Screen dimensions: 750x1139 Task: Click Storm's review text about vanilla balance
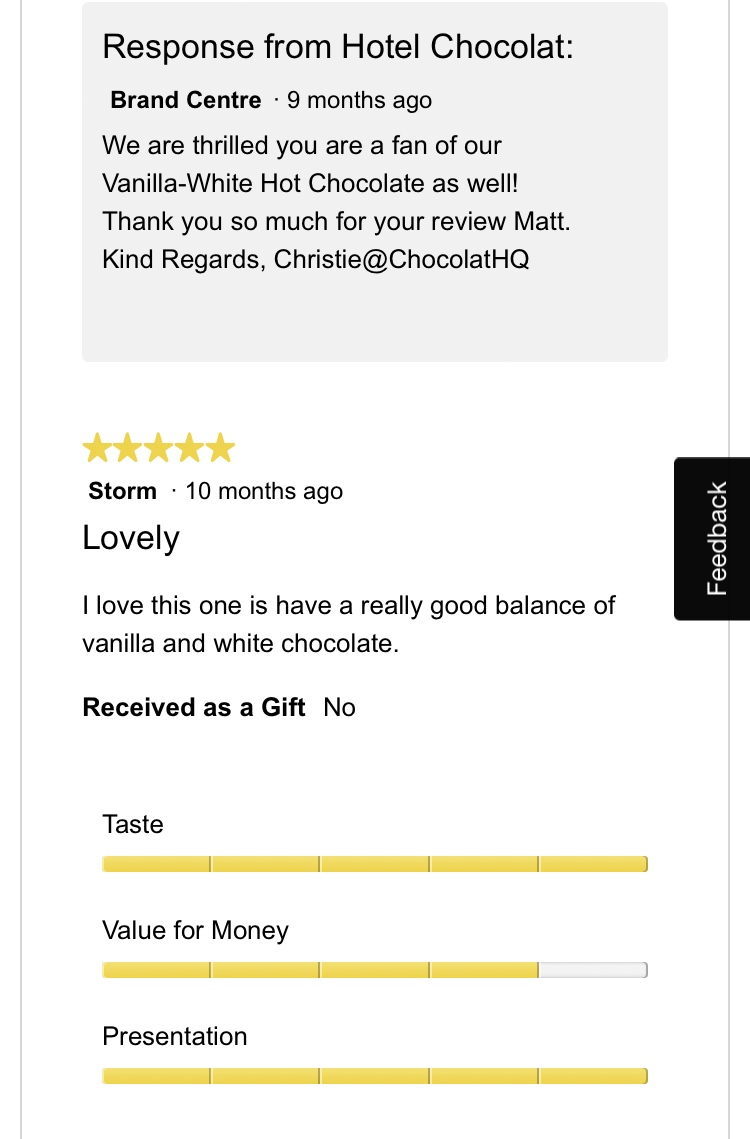[x=348, y=624]
